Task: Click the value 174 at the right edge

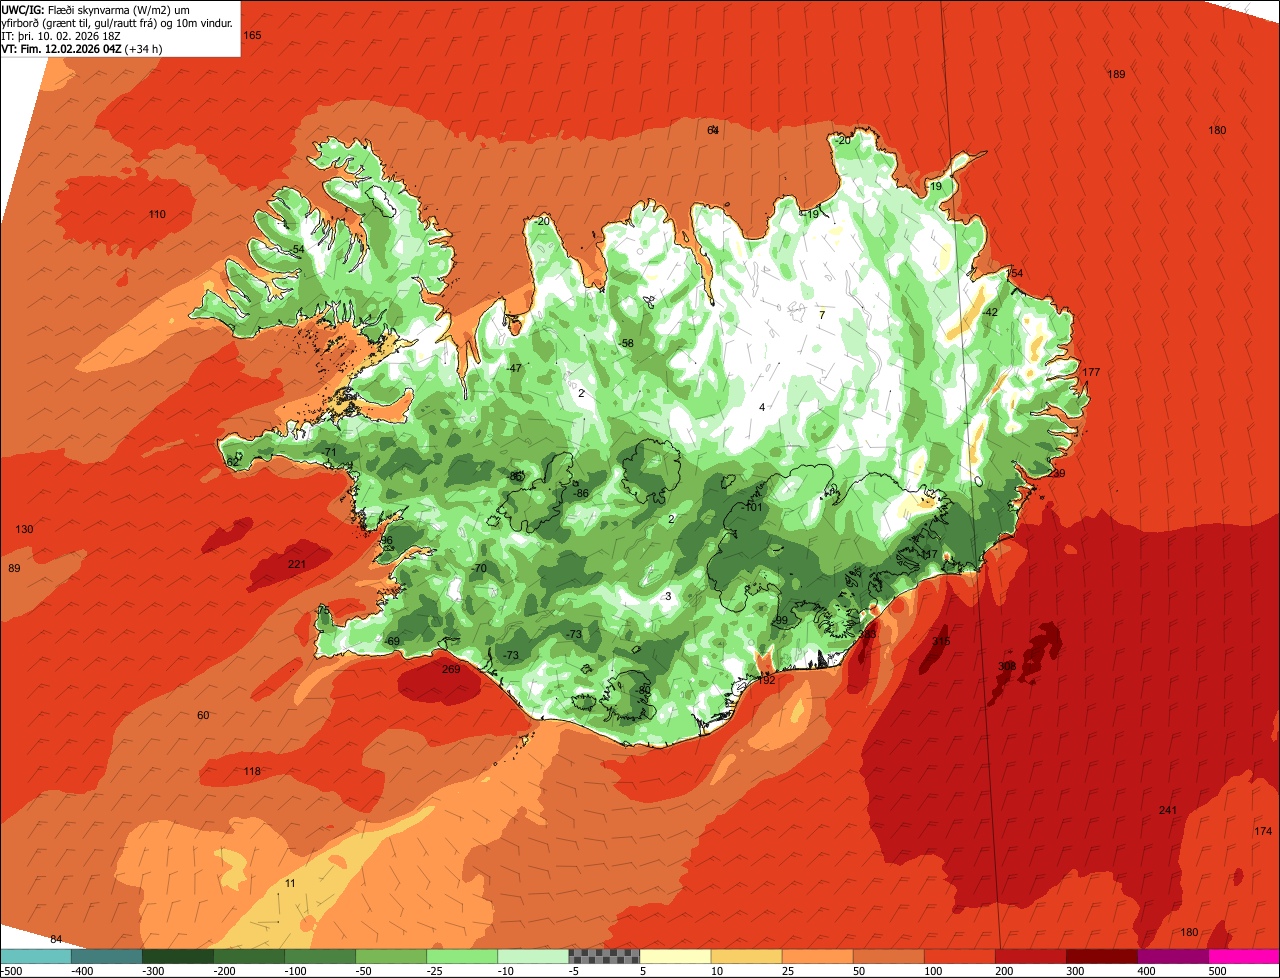Action: coord(1263,831)
